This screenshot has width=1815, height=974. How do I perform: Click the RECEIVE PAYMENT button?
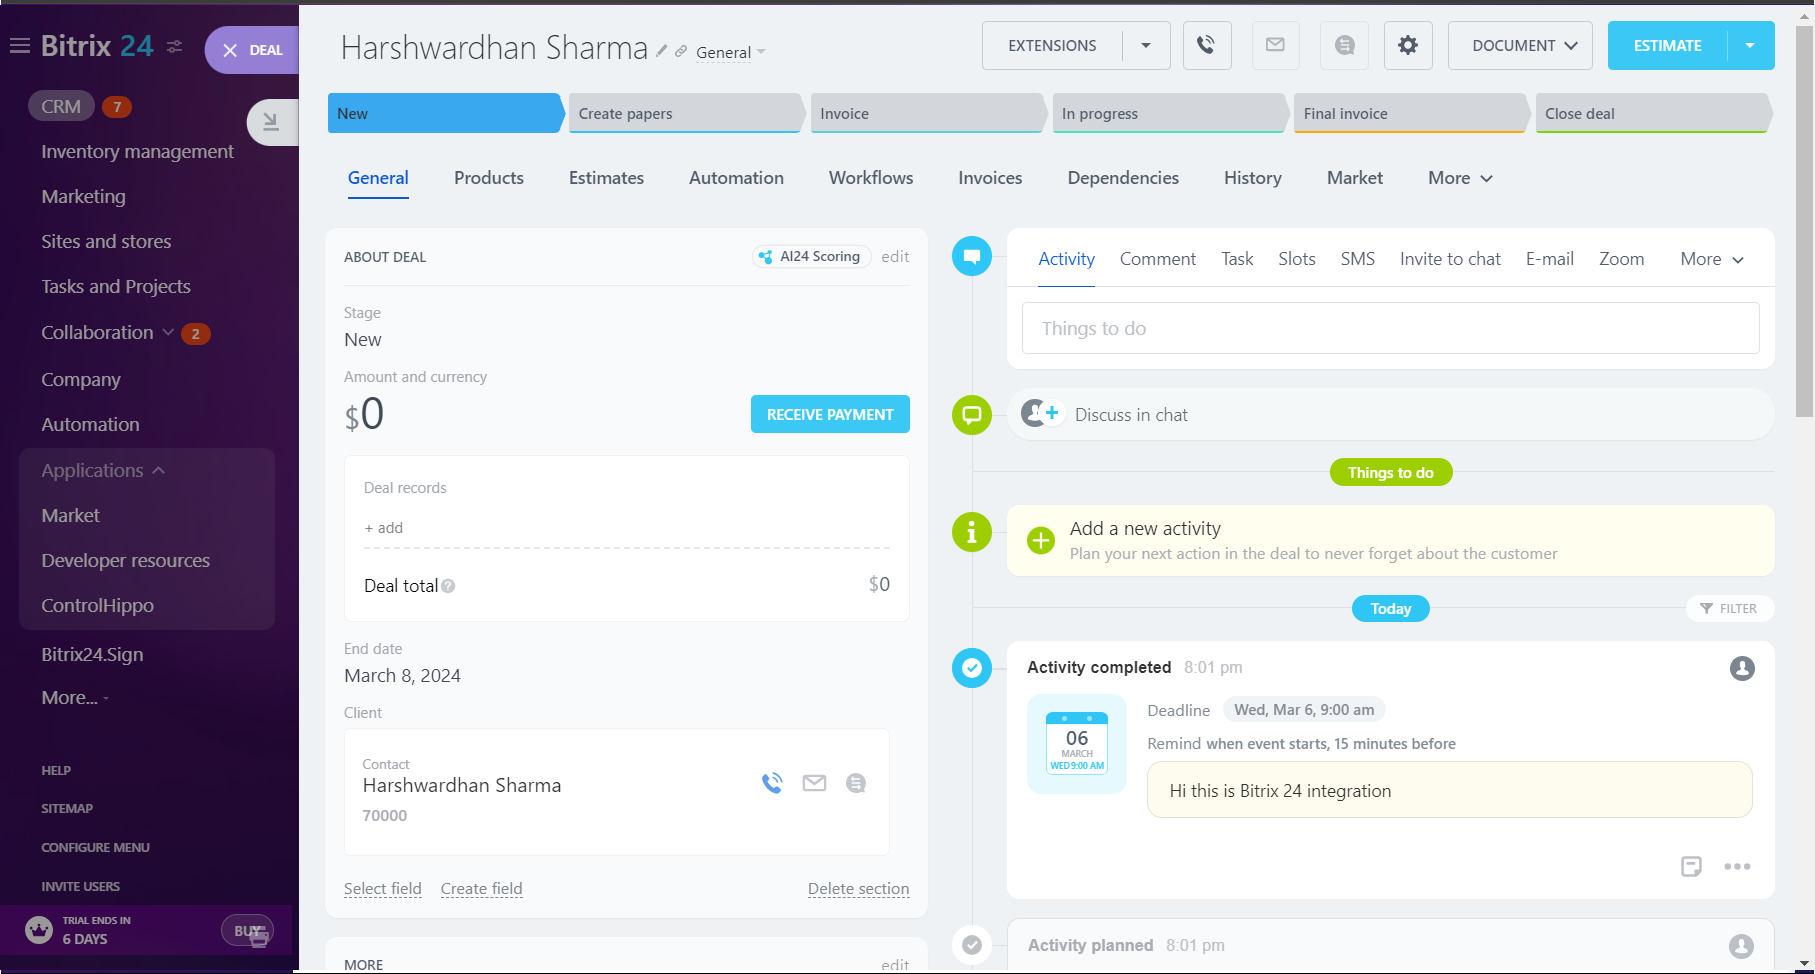click(829, 414)
